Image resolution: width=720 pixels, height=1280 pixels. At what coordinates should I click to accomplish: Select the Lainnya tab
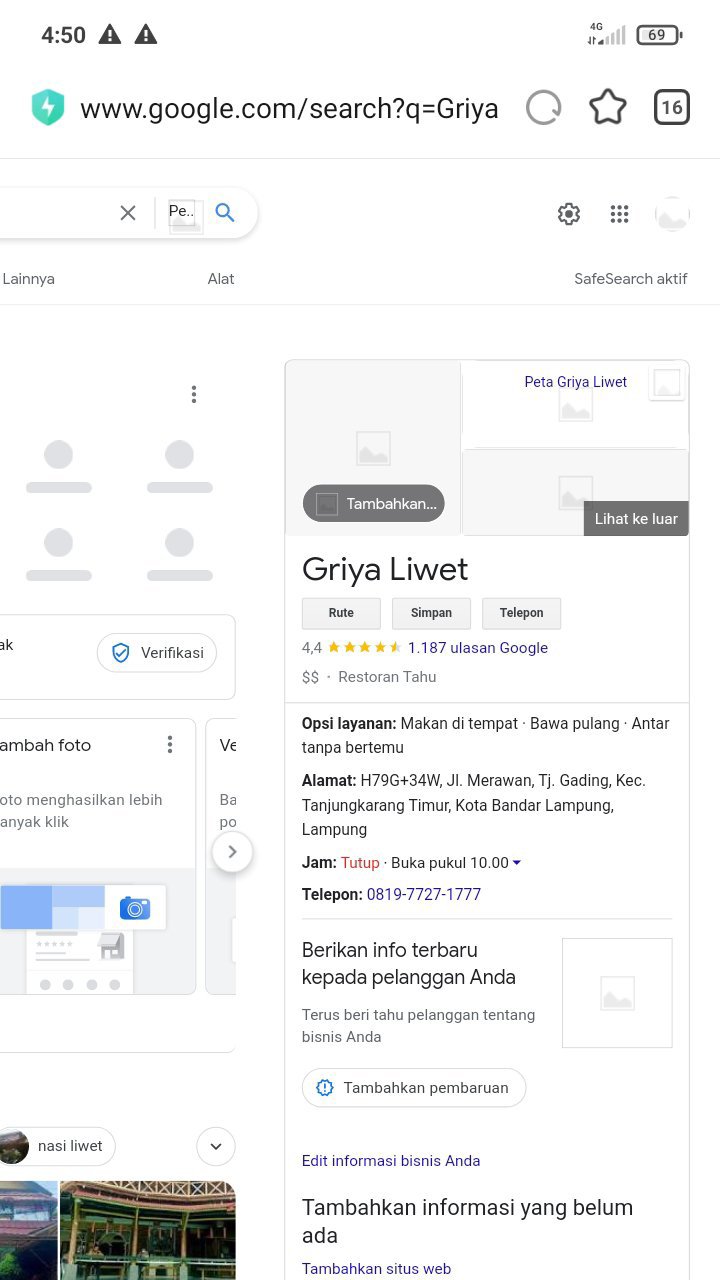pos(28,279)
